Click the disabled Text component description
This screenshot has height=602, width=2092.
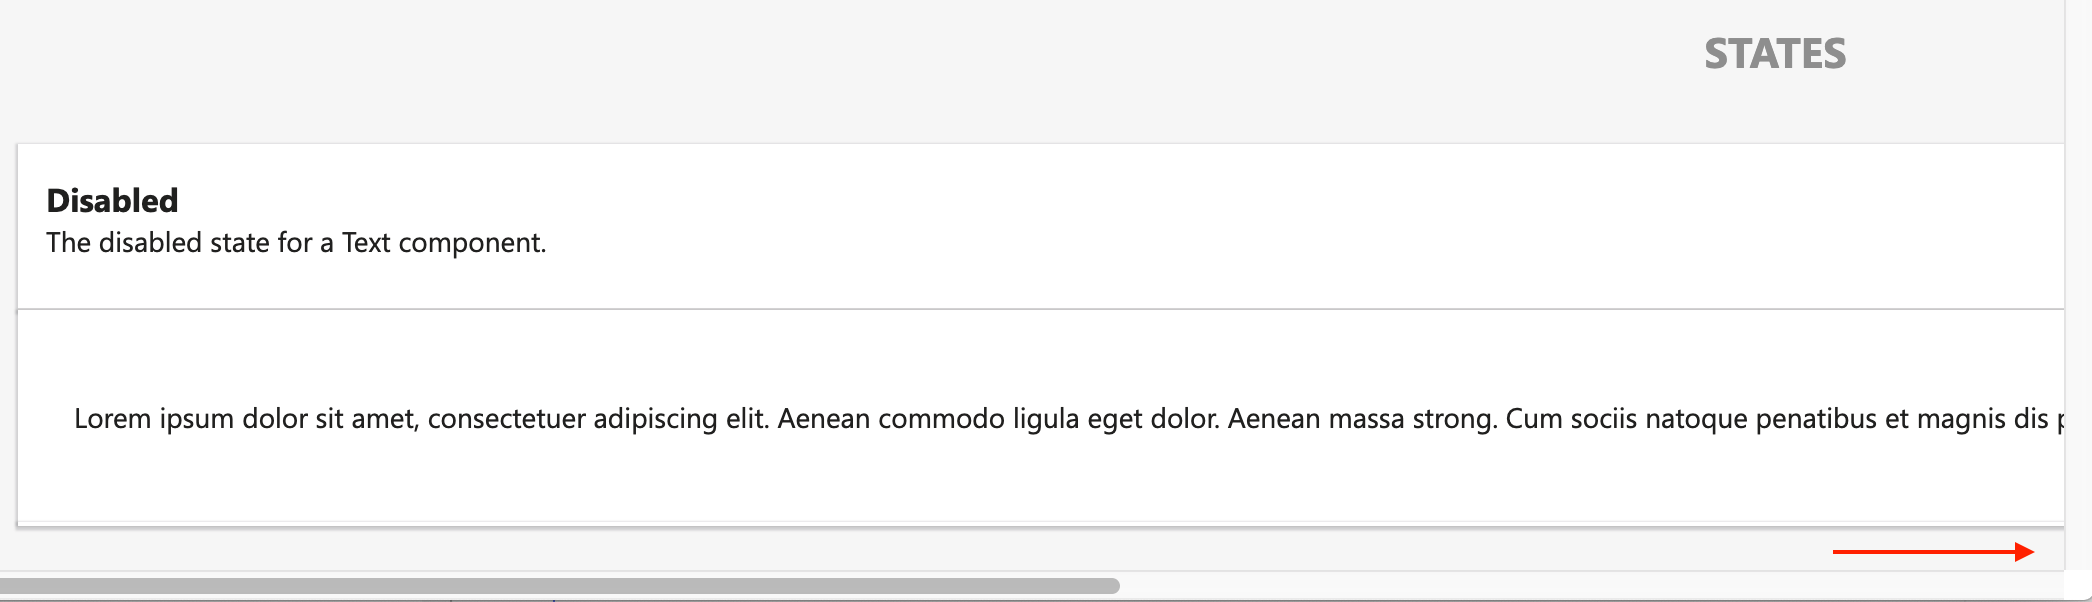coord(296,242)
